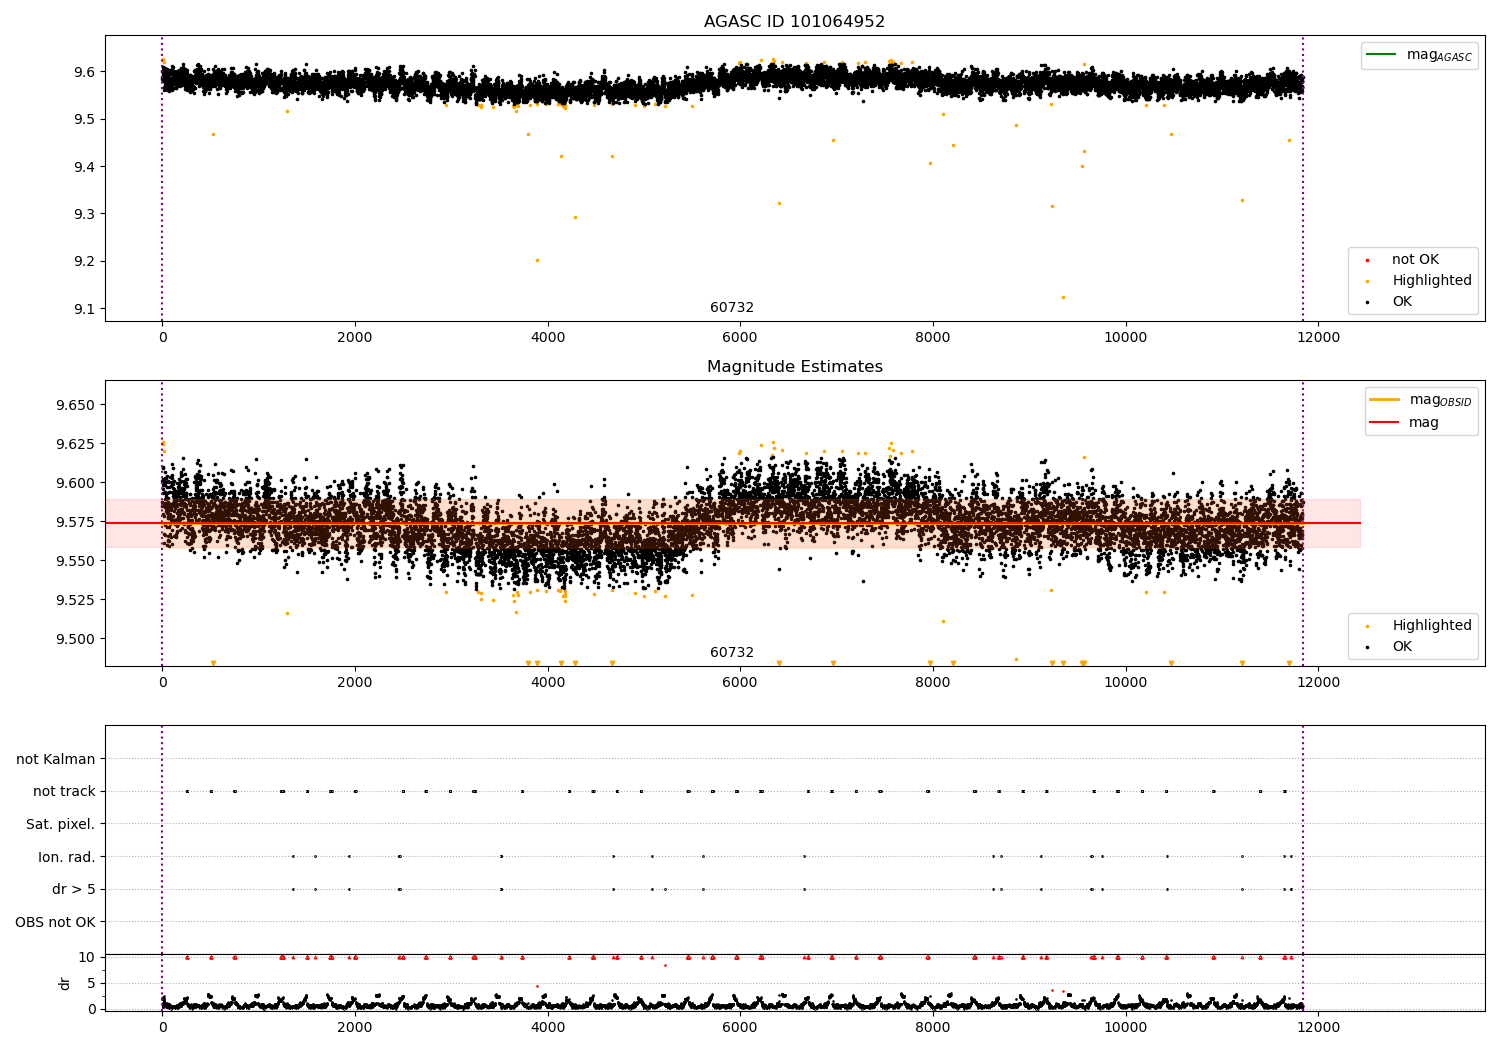This screenshot has height=1050, width=1500.
Task: Click the '8000' x-tick under the bottom plot
Action: tap(933, 1027)
